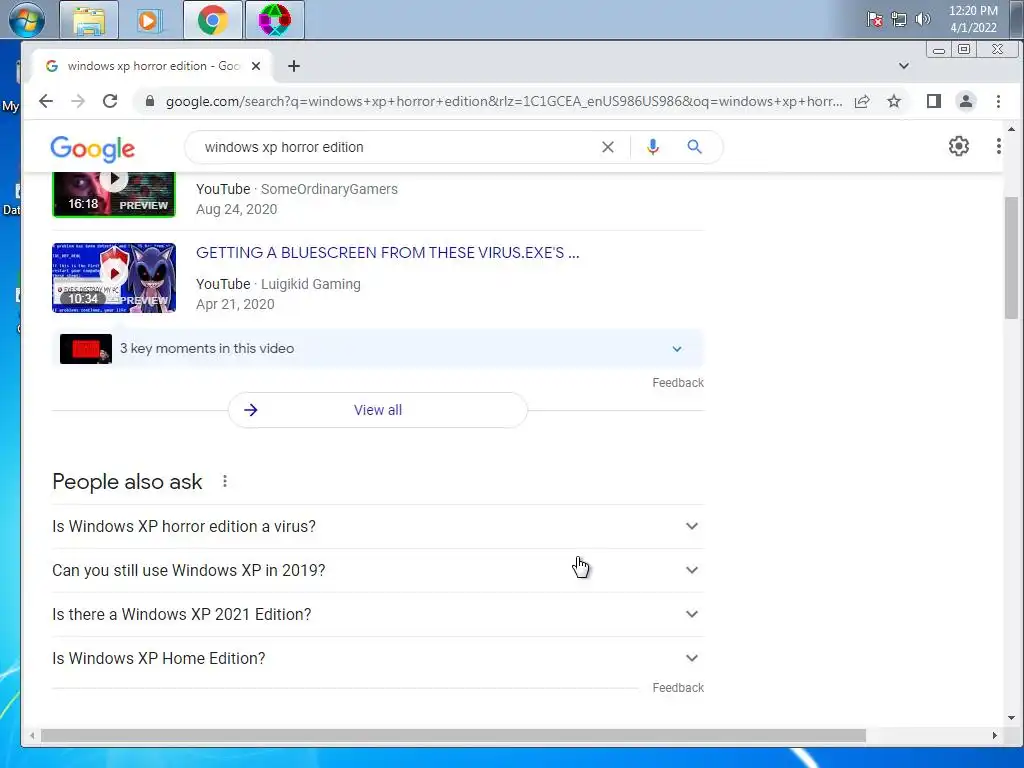Click horizontal scrollbar right arrow
The height and width of the screenshot is (768, 1024).
point(994,735)
